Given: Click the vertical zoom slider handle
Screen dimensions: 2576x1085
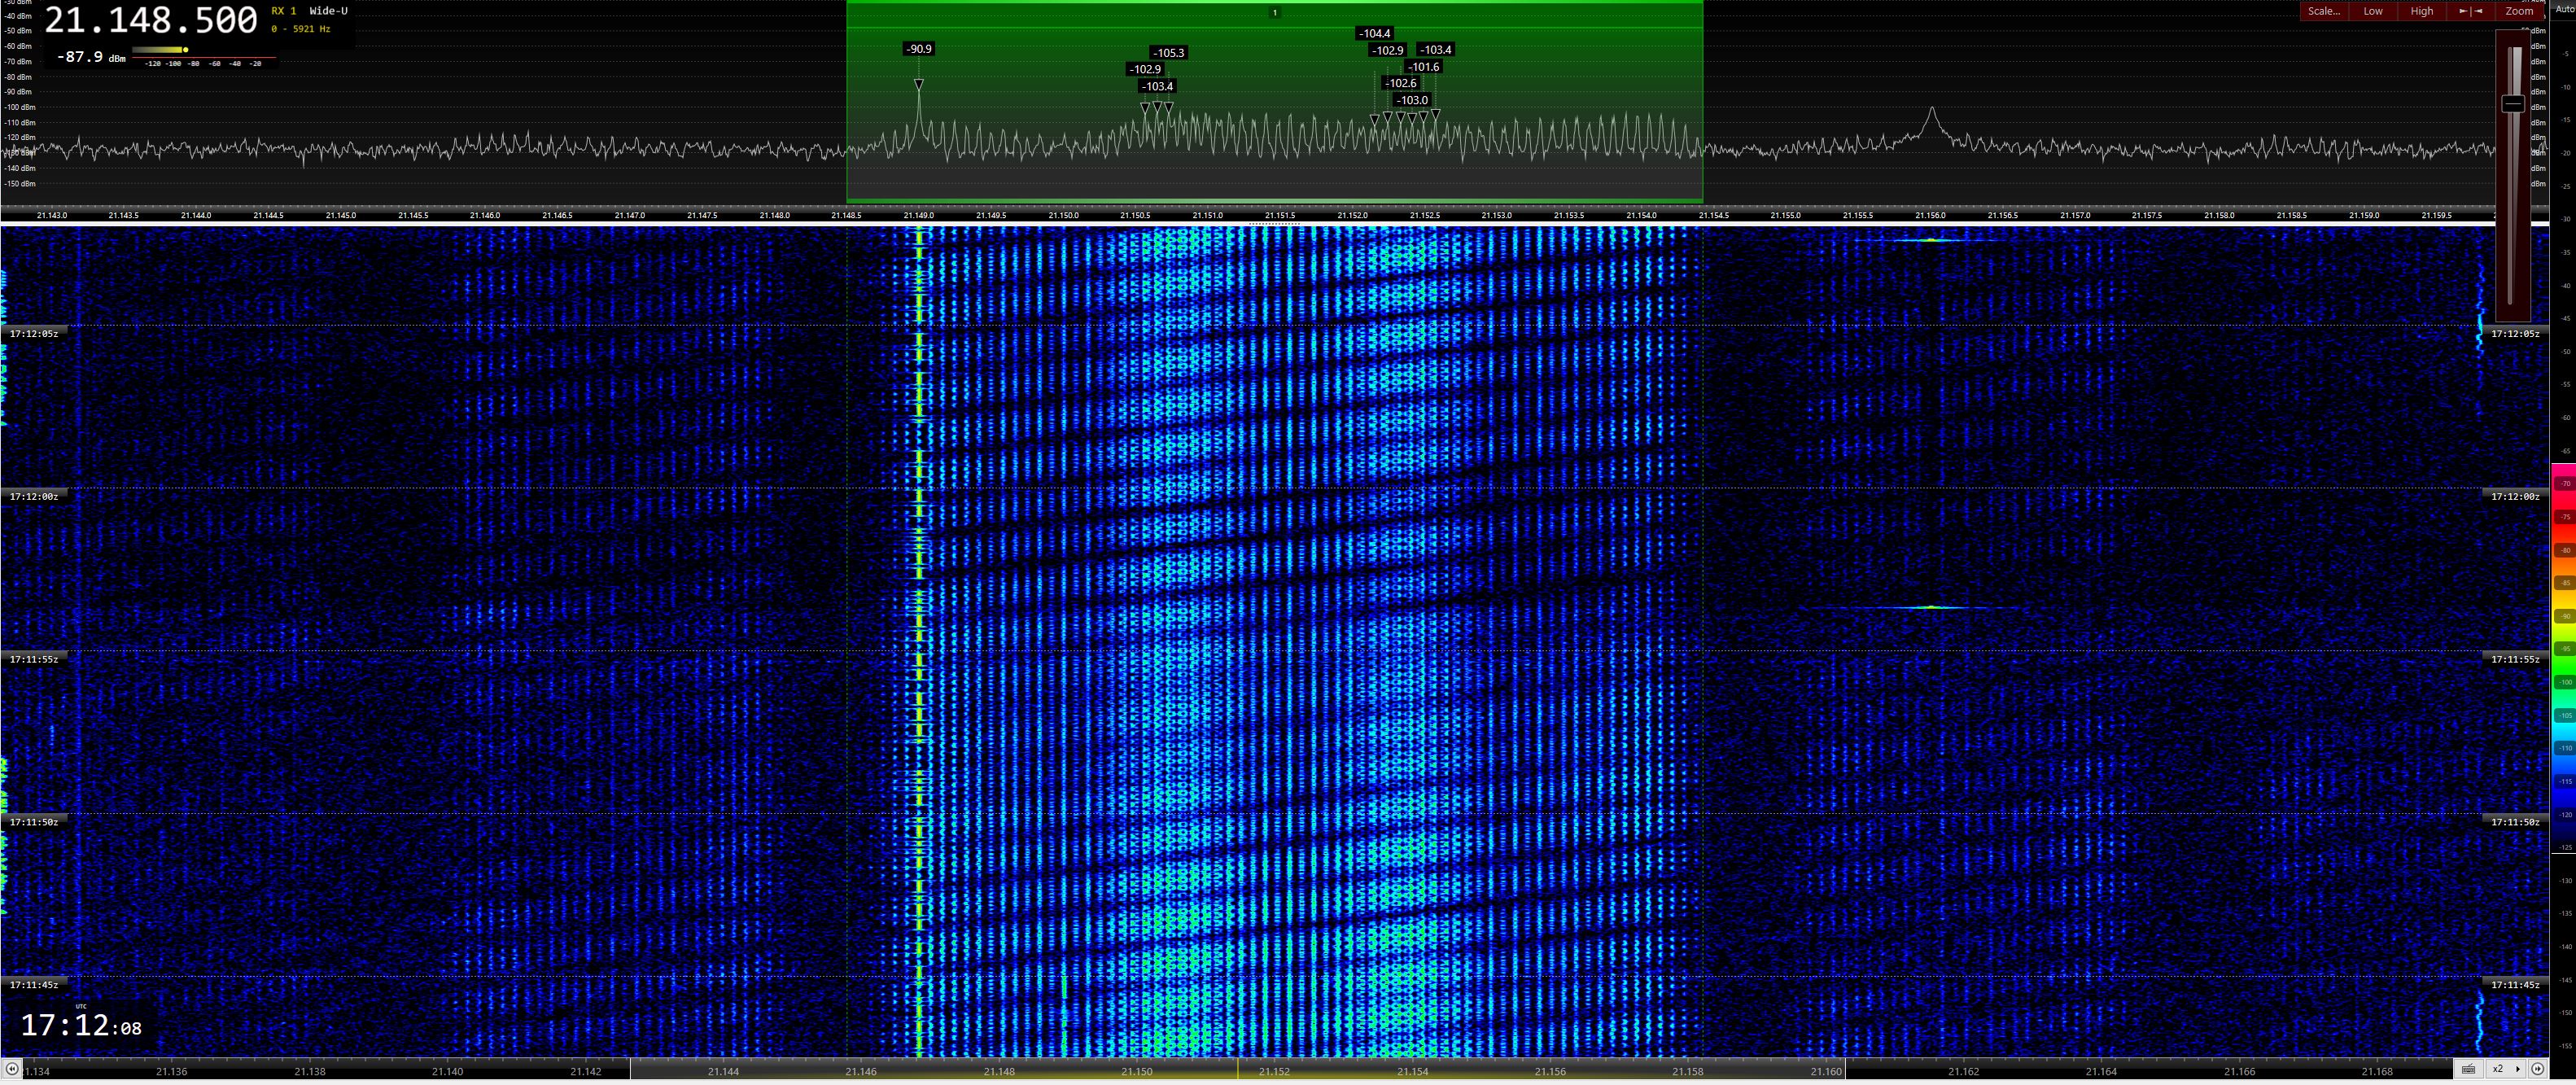Looking at the screenshot, I should coord(2513,104).
